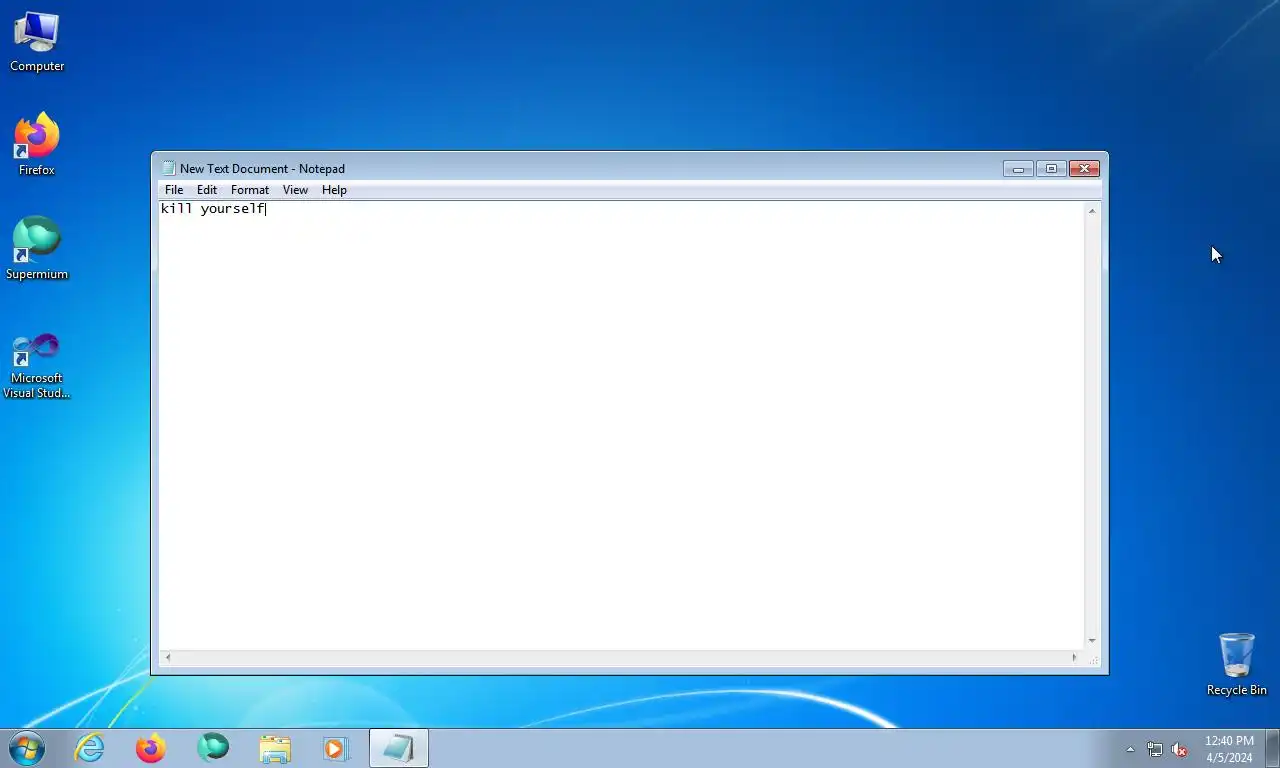Click the horizontal scrollbar right arrow
Screen dimensions: 1280x768
pyautogui.click(x=1075, y=658)
